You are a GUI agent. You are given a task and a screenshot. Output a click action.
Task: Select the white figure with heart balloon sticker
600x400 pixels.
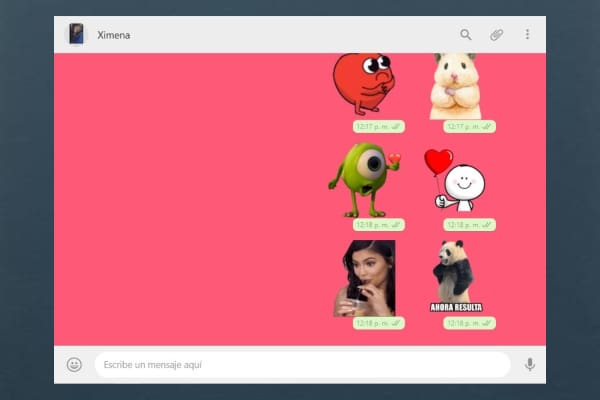click(454, 180)
